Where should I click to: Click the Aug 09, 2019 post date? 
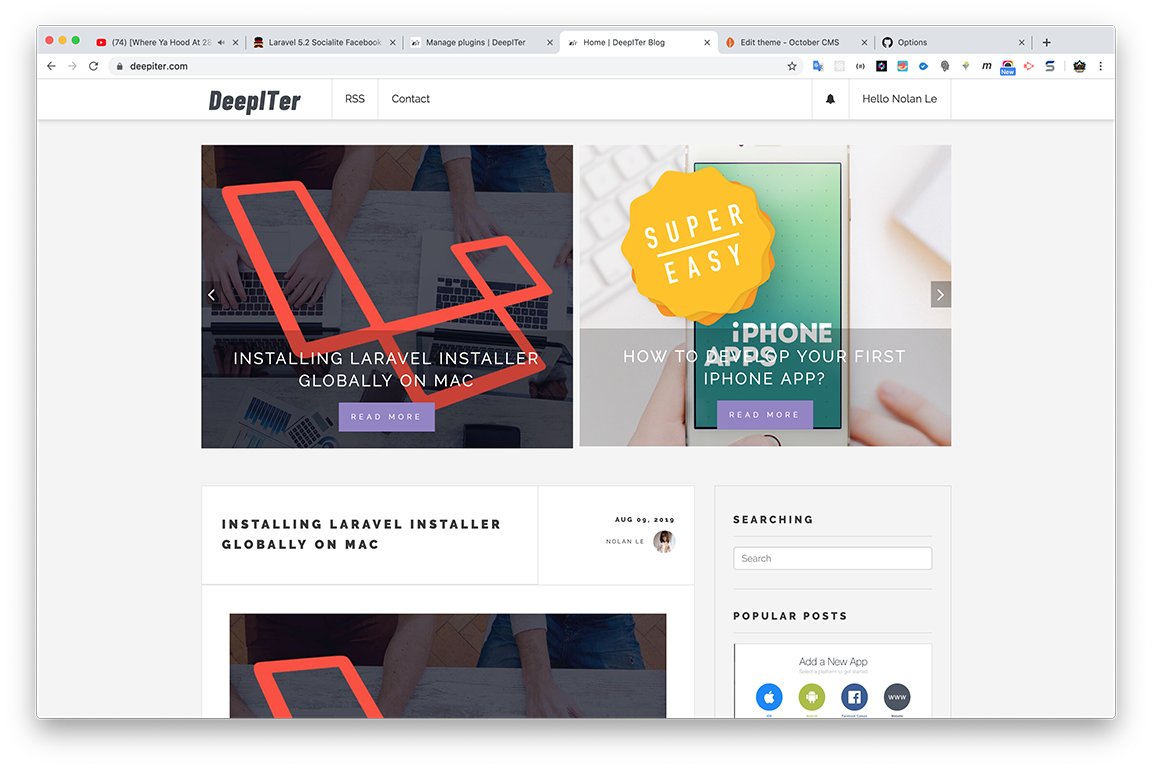644,520
